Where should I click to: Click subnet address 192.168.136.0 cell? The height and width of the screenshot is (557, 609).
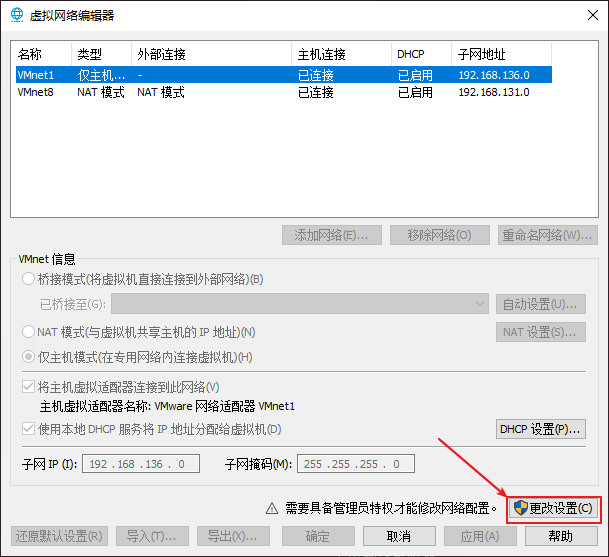point(494,75)
